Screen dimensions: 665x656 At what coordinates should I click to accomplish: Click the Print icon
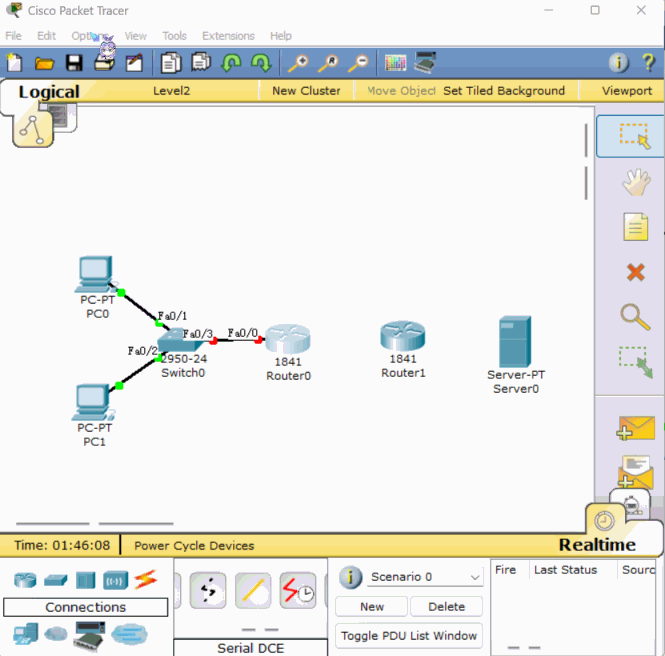[104, 63]
